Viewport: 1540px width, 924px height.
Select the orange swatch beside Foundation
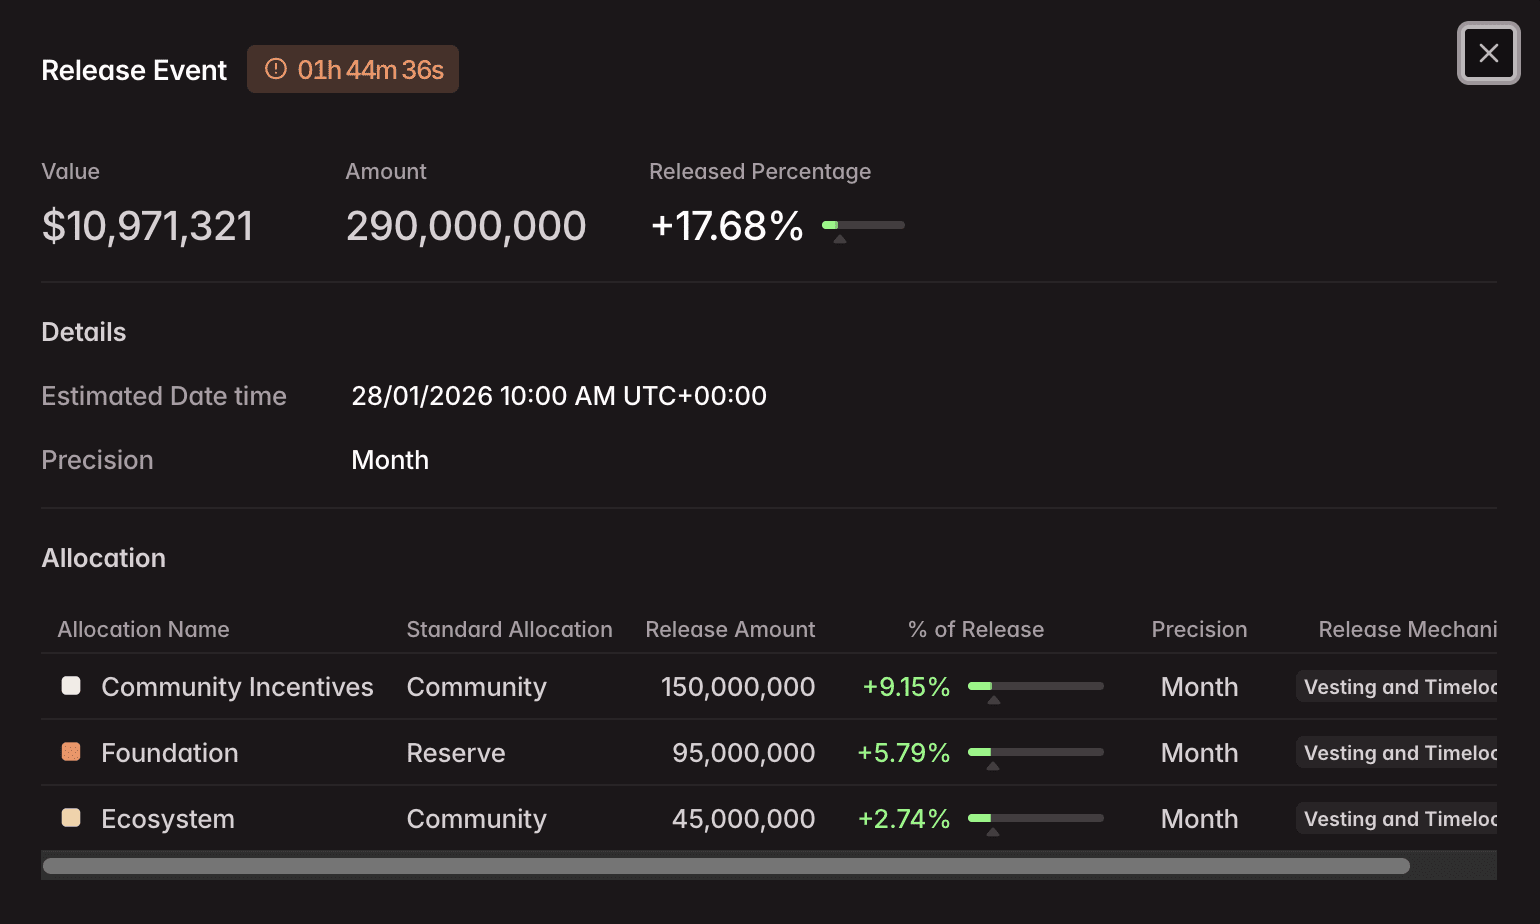pos(70,751)
